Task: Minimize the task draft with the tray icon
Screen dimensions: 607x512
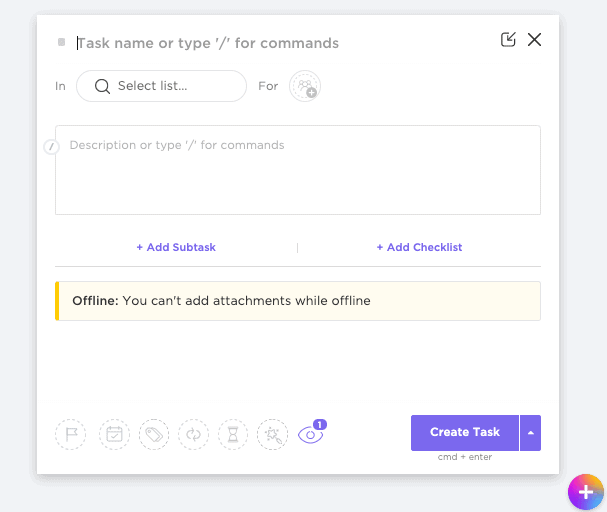Action: [508, 40]
